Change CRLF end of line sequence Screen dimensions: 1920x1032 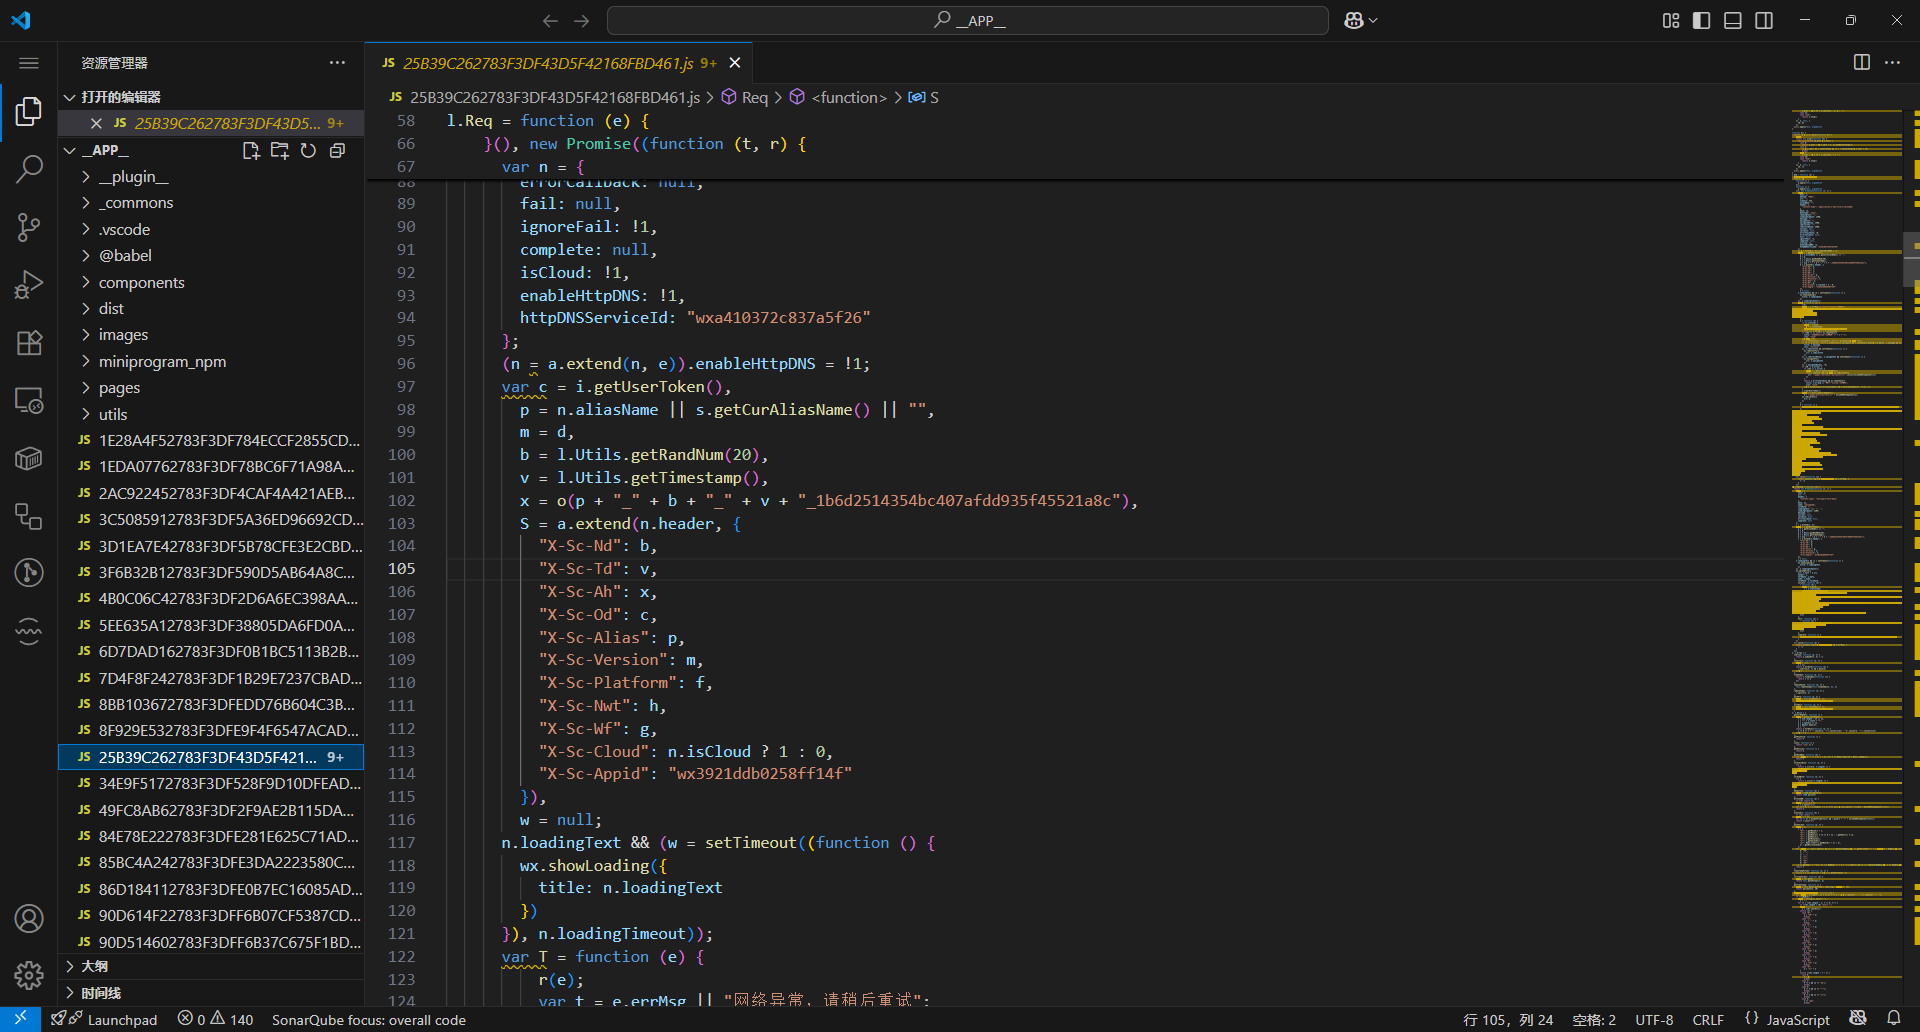point(1708,1019)
